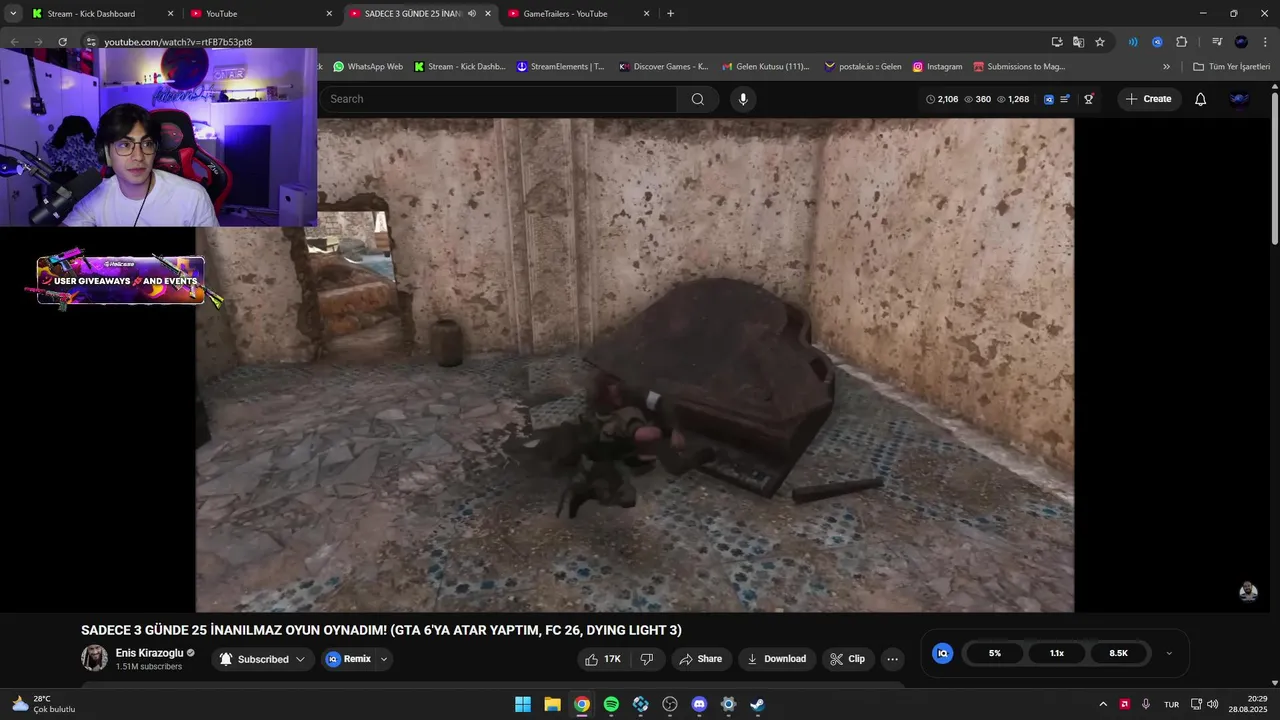Open YouTube notifications bell

(x=1200, y=99)
